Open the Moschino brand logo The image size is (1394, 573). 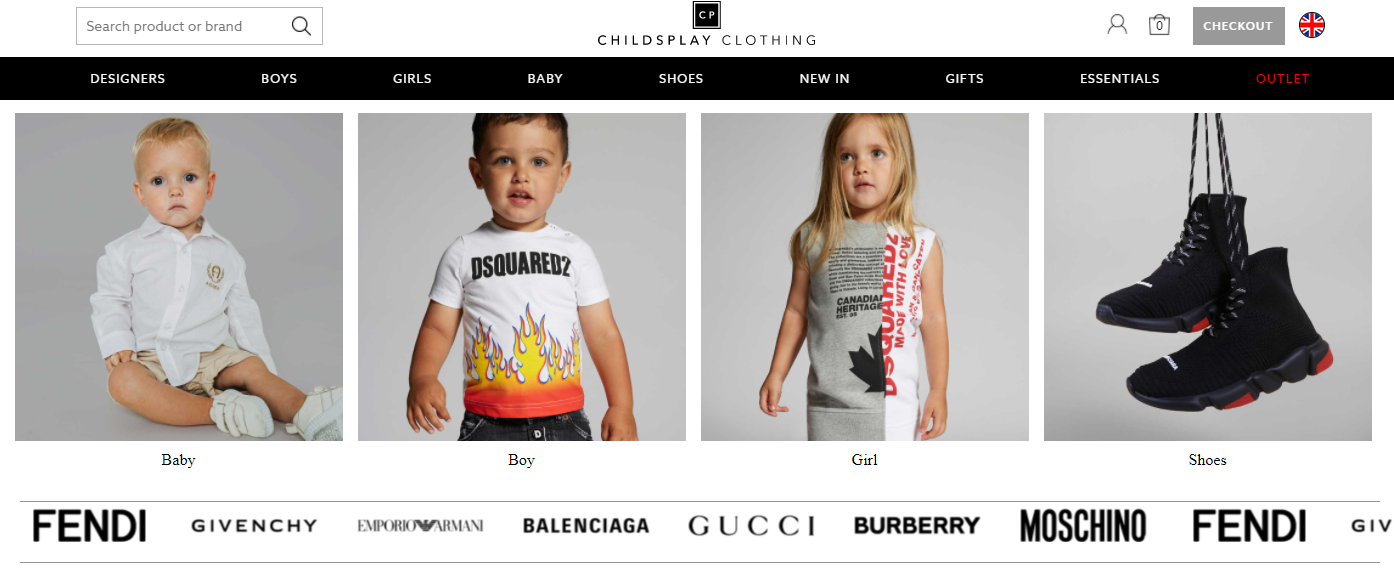click(x=1083, y=526)
